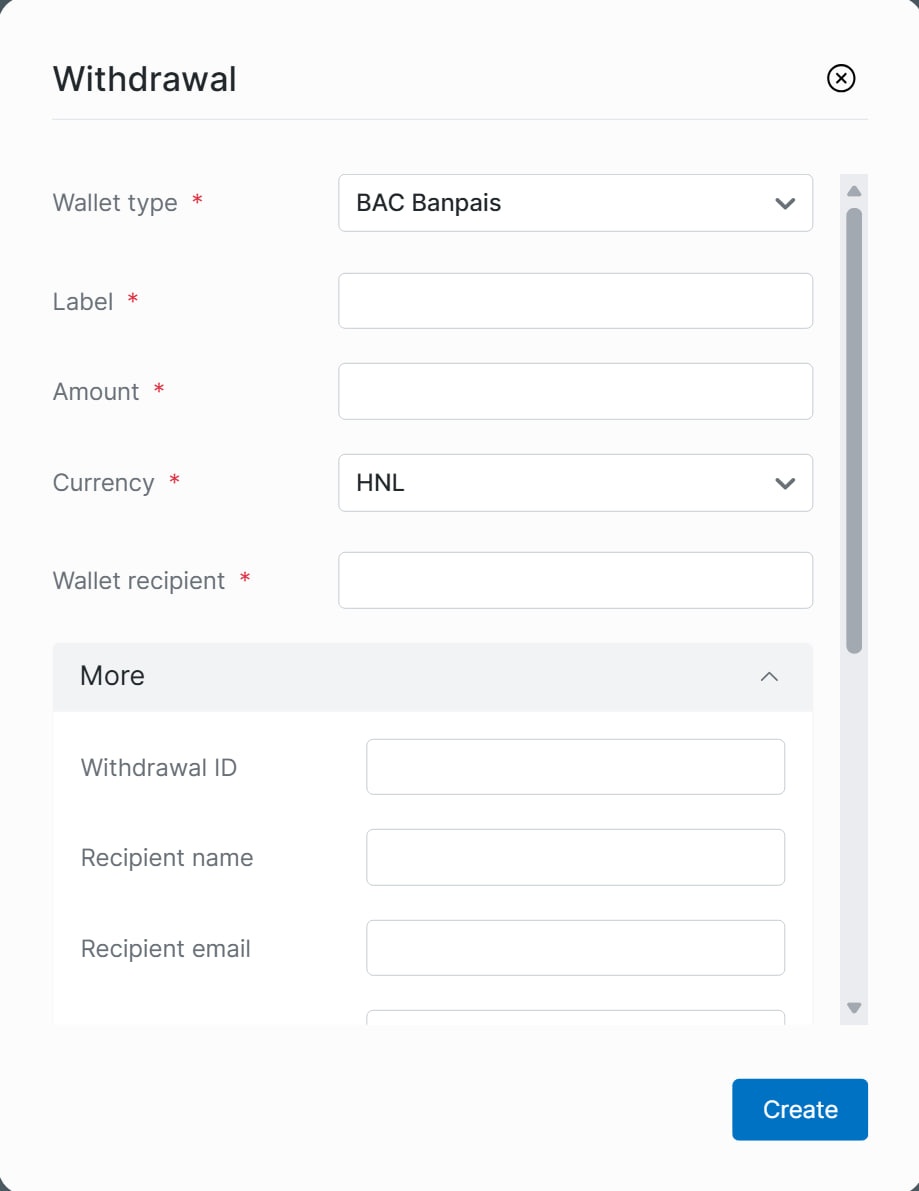Click the partially visible field below Recipient email
This screenshot has height=1191, width=919.
click(575, 1018)
